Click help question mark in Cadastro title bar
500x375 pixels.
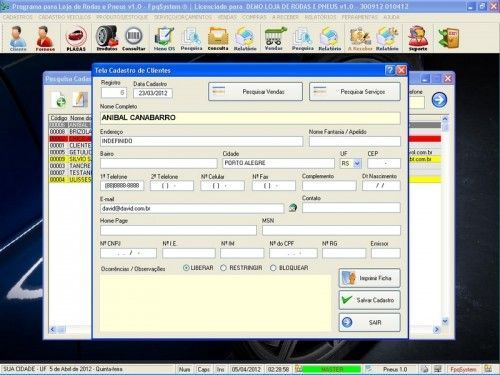tap(389, 70)
